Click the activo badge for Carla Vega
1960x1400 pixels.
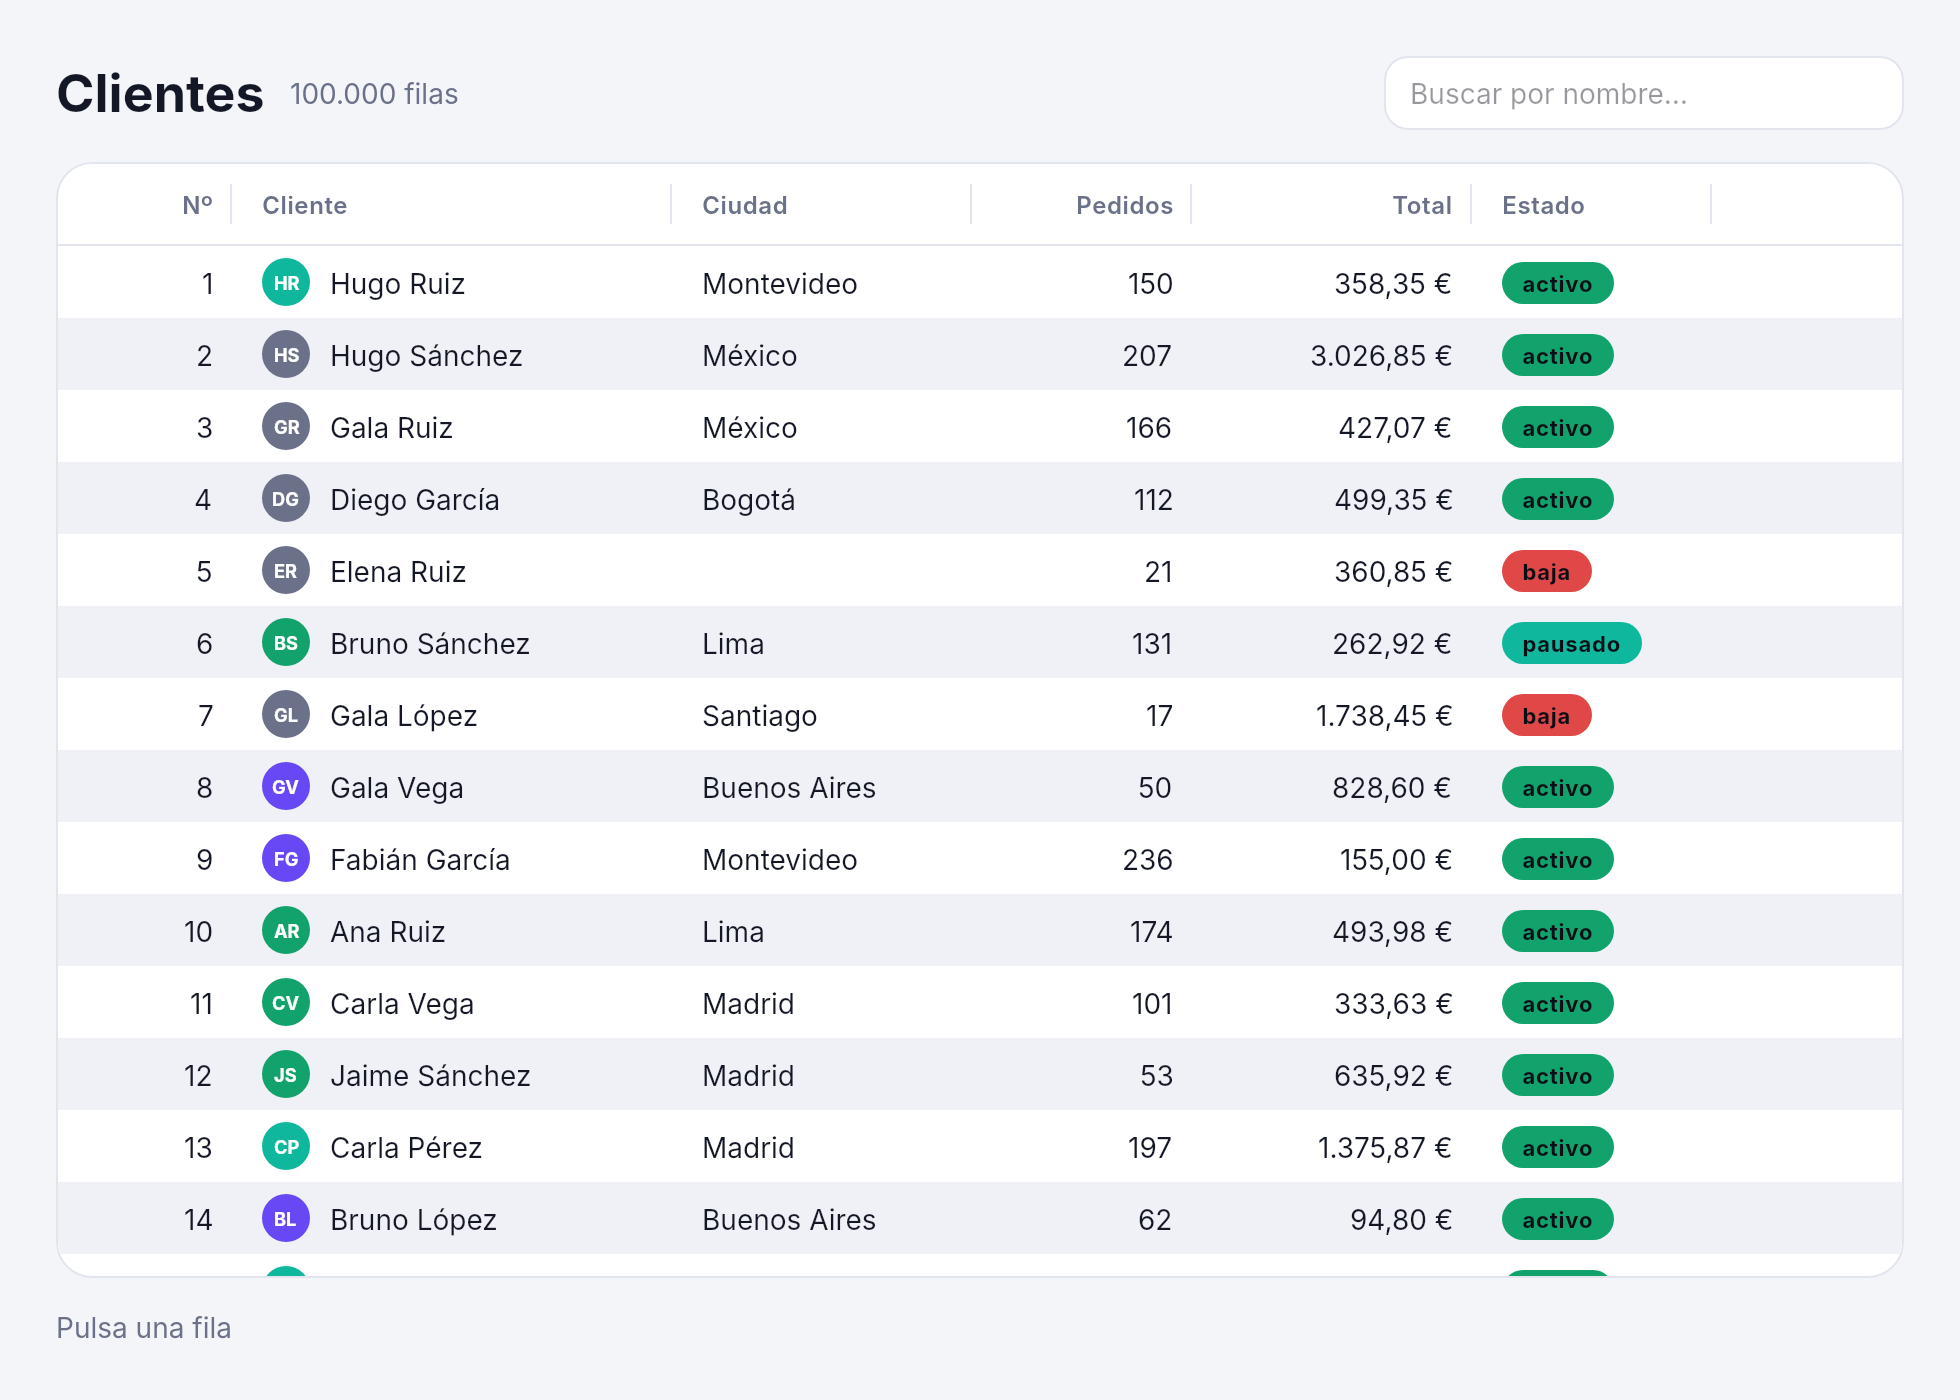[x=1557, y=1004]
